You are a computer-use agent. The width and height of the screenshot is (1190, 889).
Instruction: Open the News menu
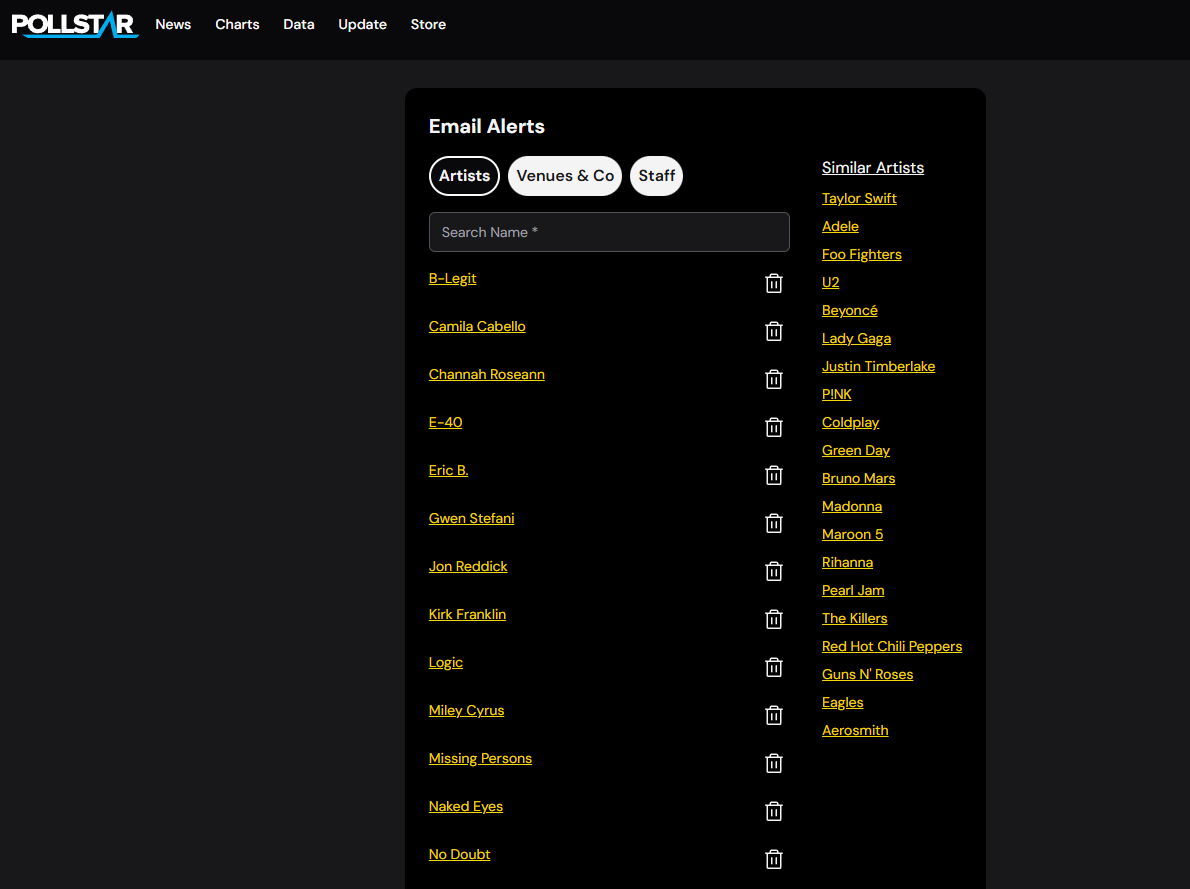coord(173,24)
